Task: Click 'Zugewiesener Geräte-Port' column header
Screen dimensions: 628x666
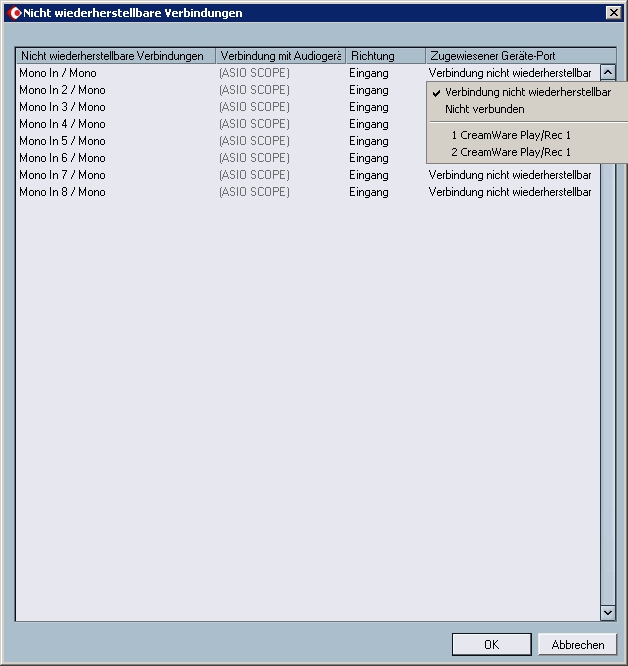Action: (521, 56)
